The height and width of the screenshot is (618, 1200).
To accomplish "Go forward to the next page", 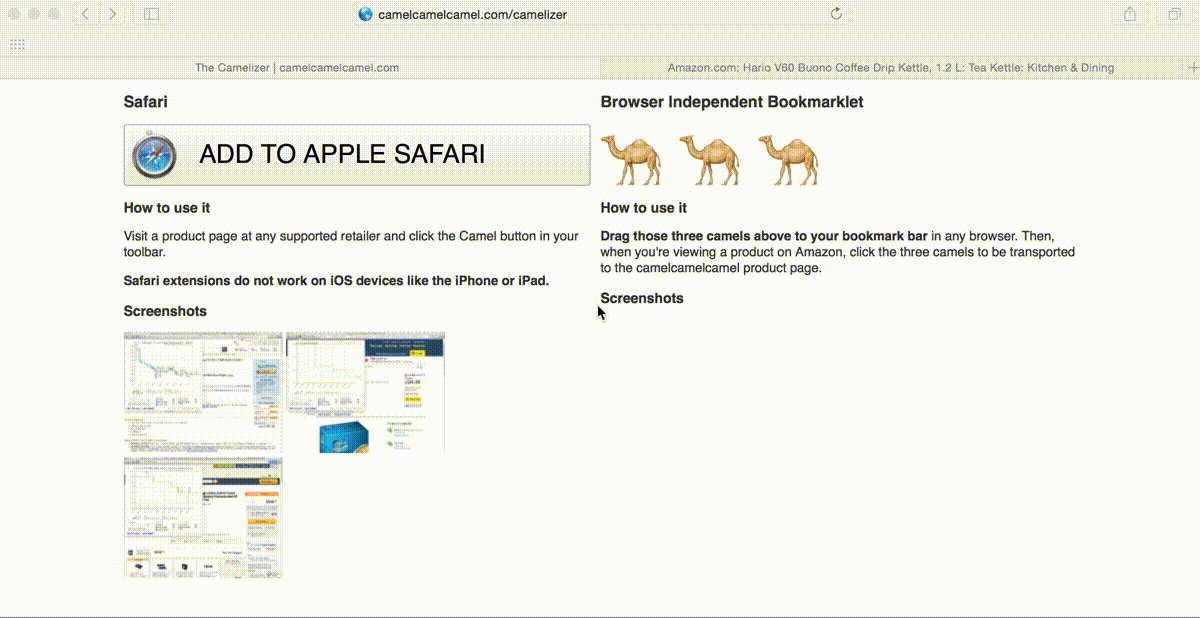I will pyautogui.click(x=112, y=14).
